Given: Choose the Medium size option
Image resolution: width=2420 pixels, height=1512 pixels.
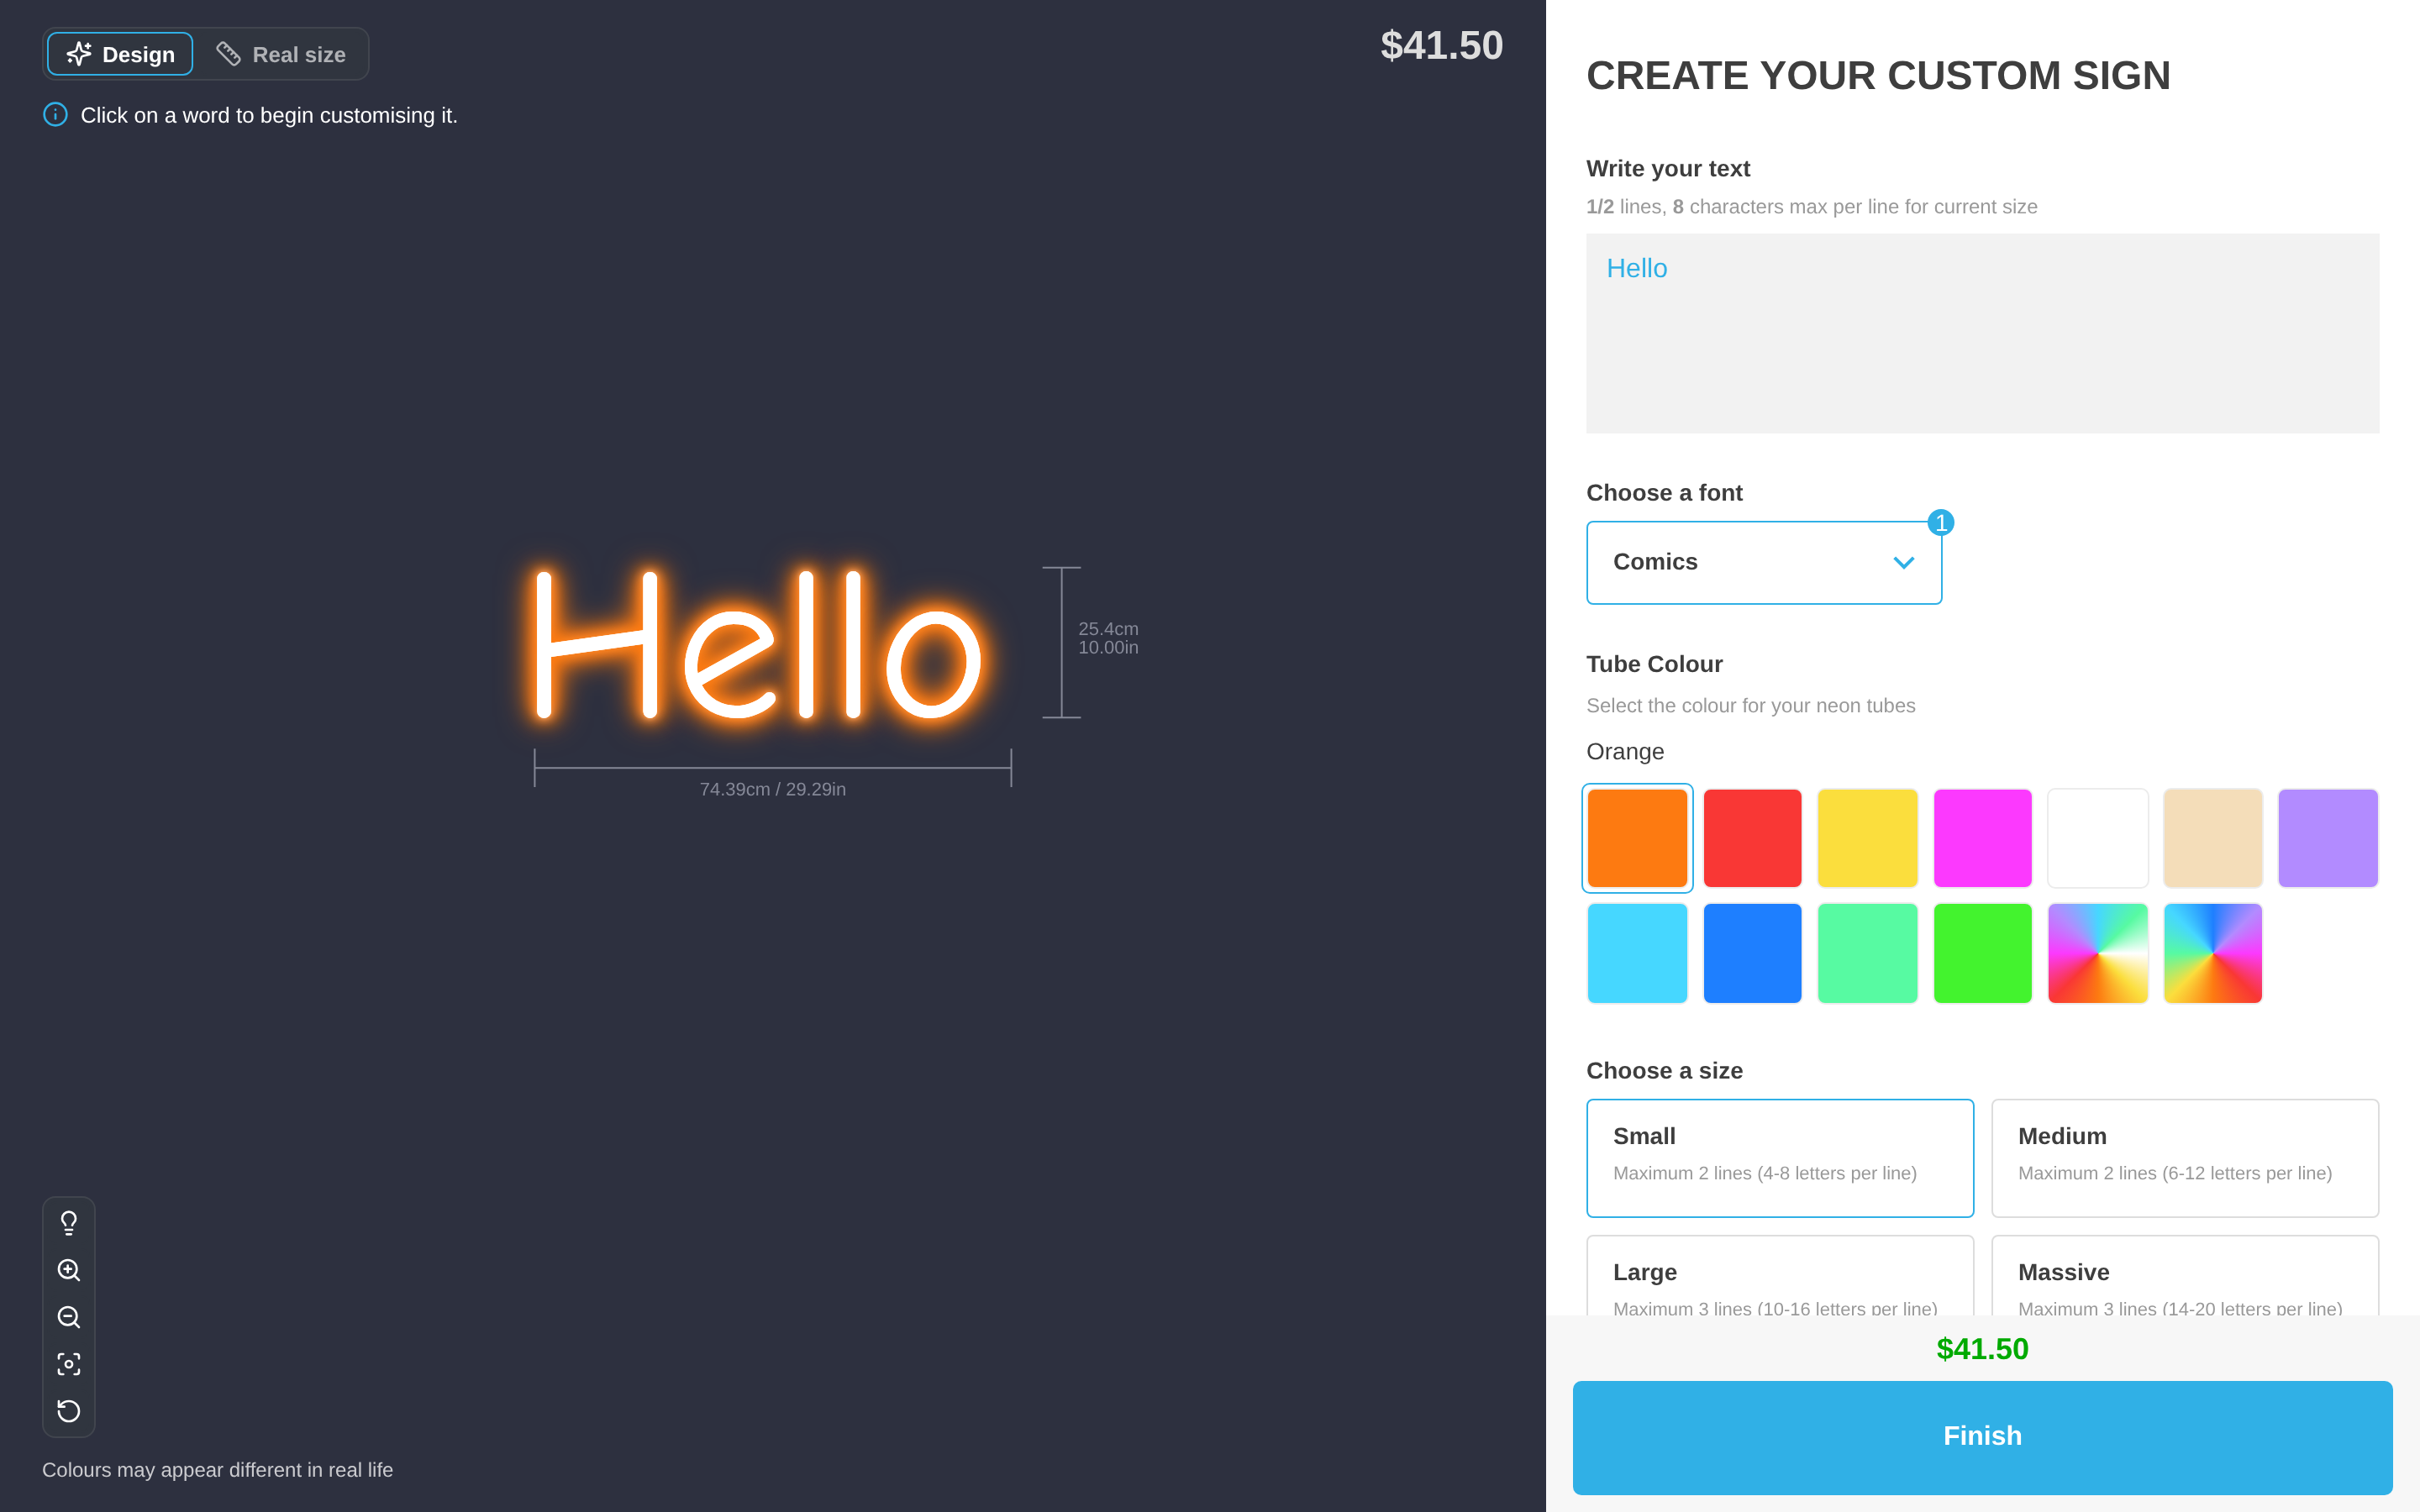Looking at the screenshot, I should click(x=2185, y=1158).
